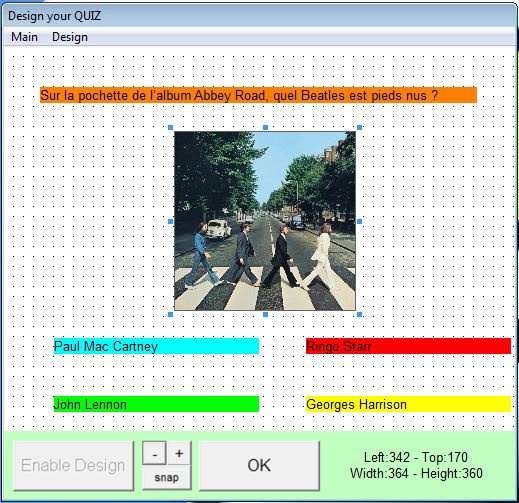Screen dimensions: 519x503
Task: Grab the left-middle resize handle of the image
Action: pos(171,221)
